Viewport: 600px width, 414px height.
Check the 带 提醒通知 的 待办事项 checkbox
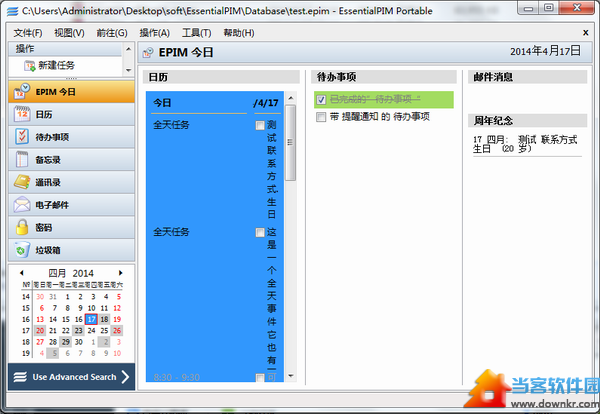click(321, 117)
